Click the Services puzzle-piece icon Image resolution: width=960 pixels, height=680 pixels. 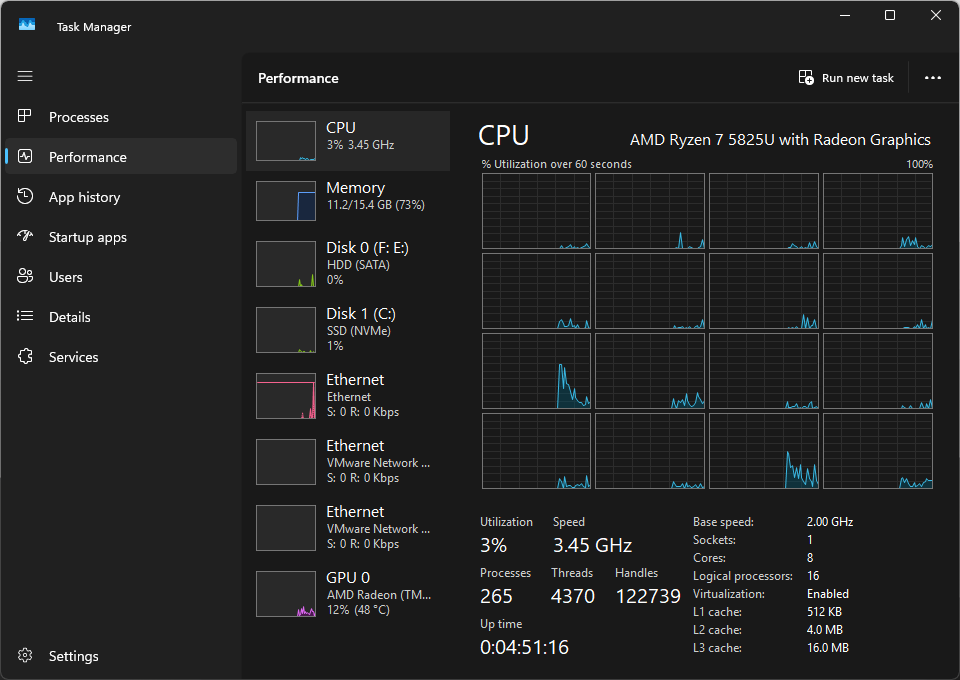point(25,356)
